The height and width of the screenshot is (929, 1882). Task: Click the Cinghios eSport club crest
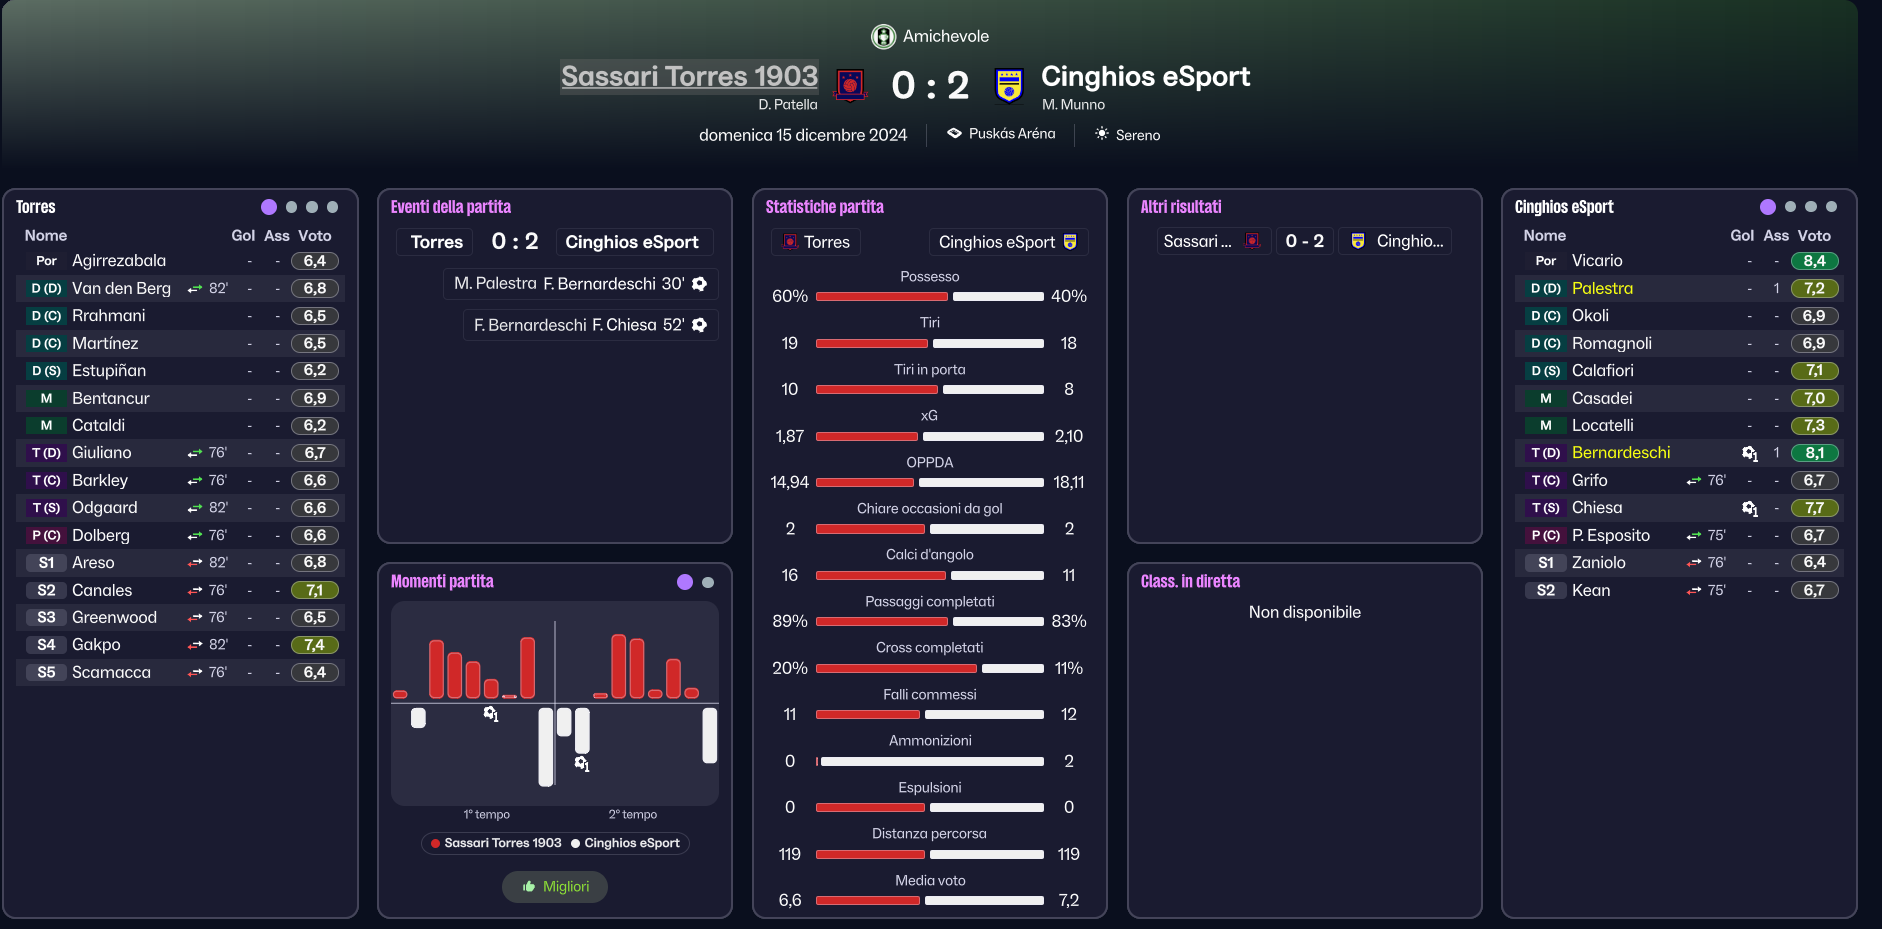click(x=1009, y=85)
